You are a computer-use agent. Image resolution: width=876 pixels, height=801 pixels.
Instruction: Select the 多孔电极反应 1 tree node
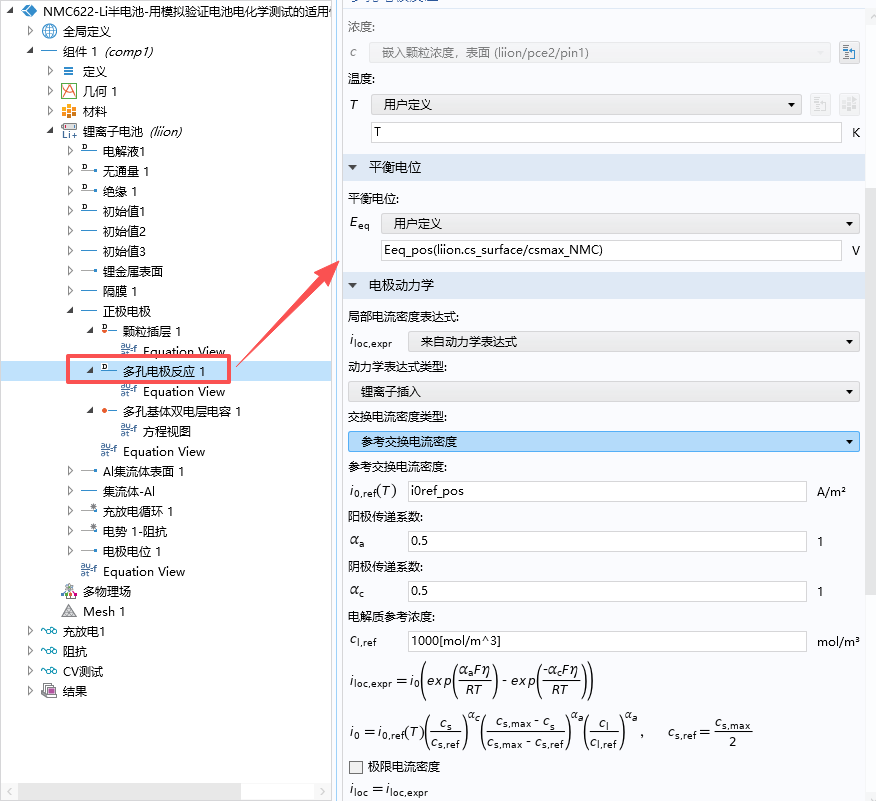[163, 371]
